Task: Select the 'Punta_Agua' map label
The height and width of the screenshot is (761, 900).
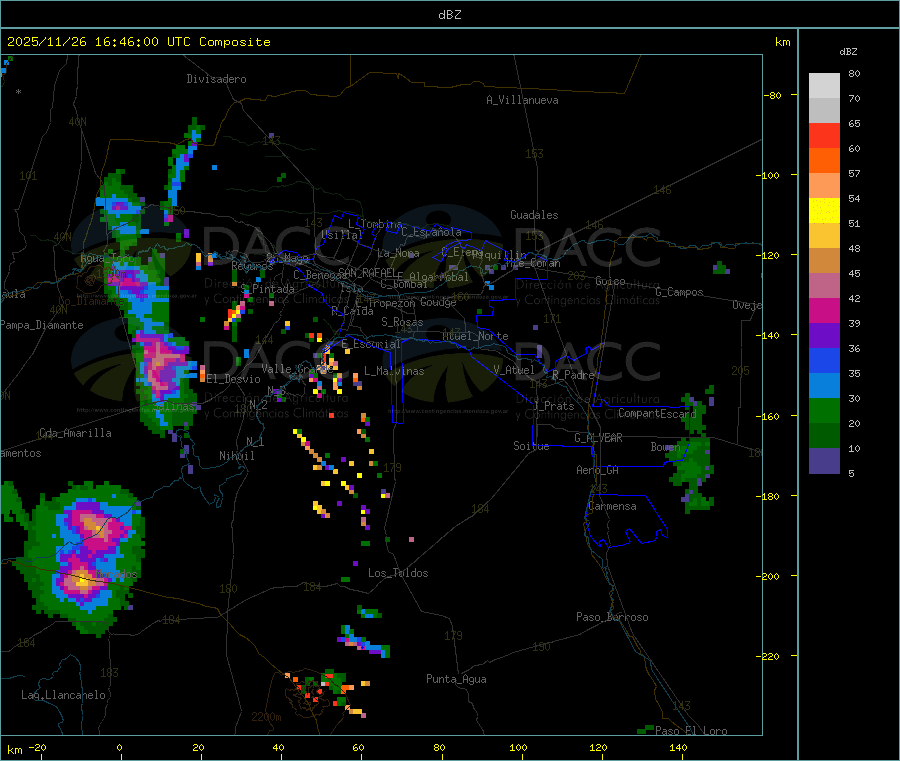Action: [x=456, y=679]
